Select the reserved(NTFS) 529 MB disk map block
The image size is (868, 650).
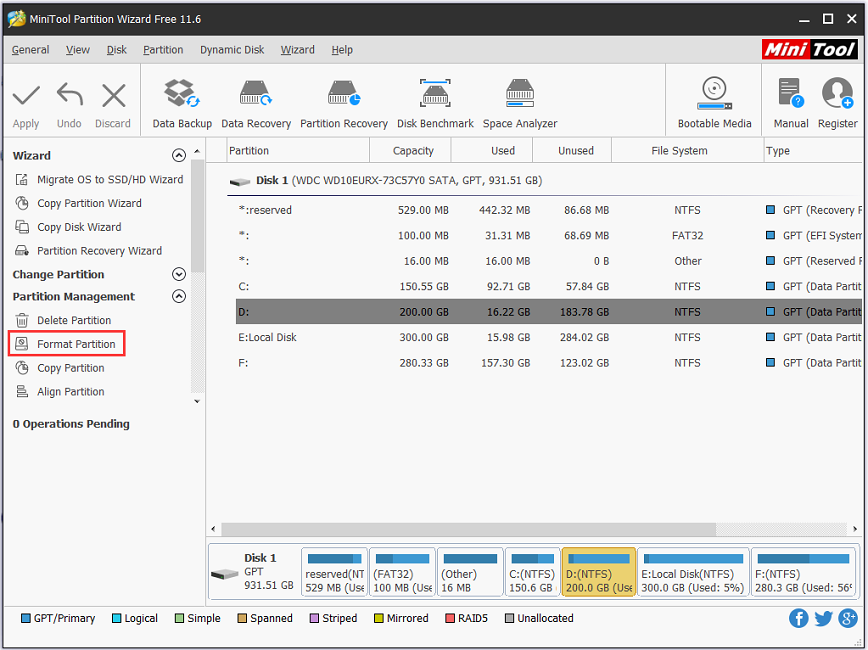point(334,572)
